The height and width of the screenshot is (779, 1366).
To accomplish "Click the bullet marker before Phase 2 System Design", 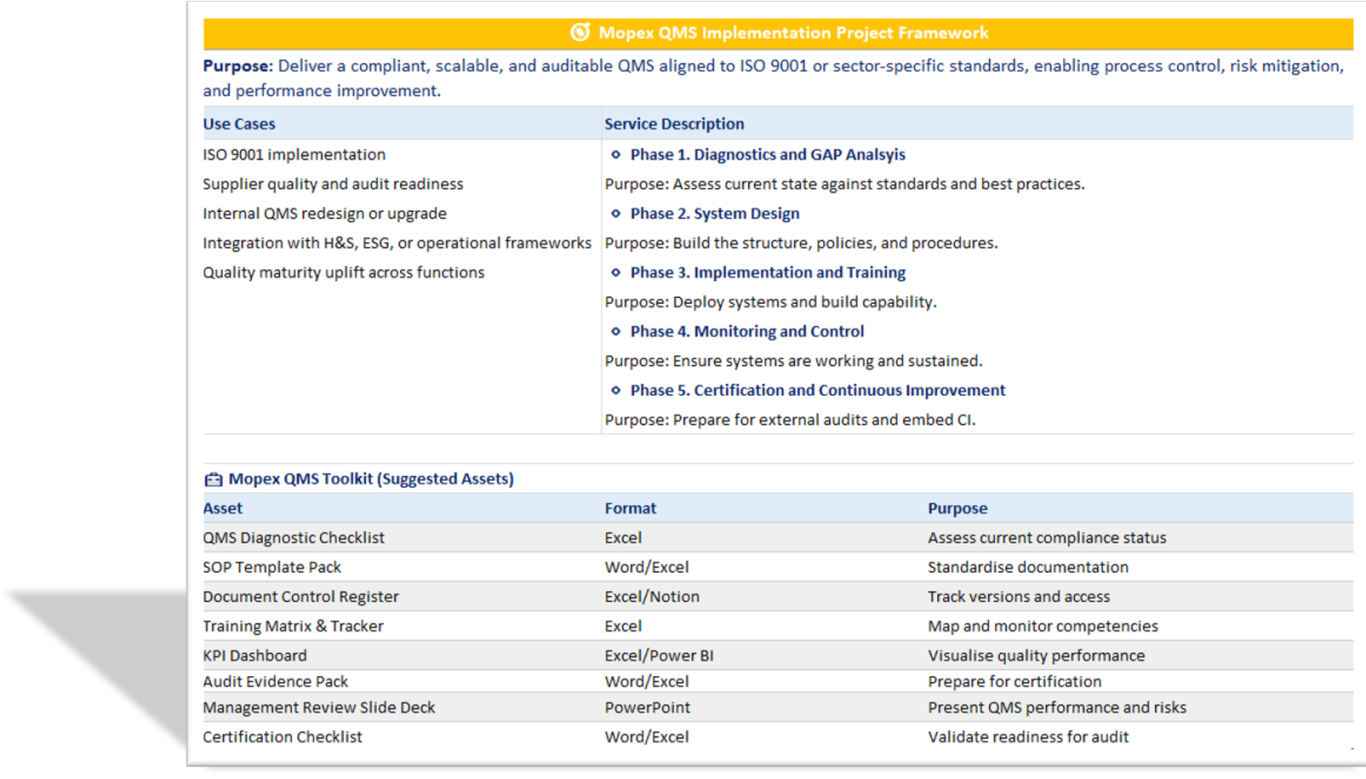I will 616,214.
